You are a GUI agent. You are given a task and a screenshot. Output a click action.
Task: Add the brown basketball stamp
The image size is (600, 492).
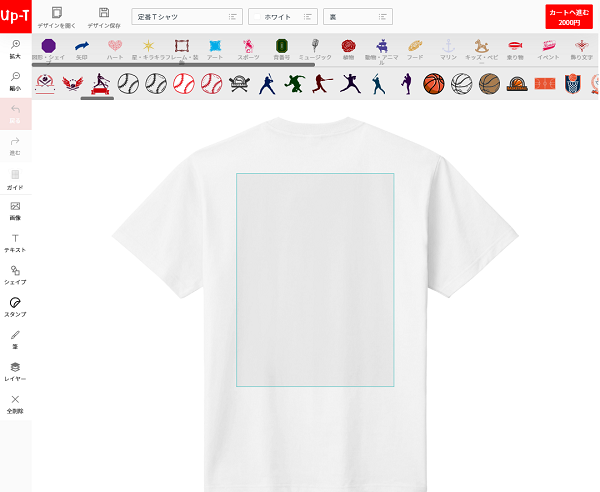tap(489, 84)
